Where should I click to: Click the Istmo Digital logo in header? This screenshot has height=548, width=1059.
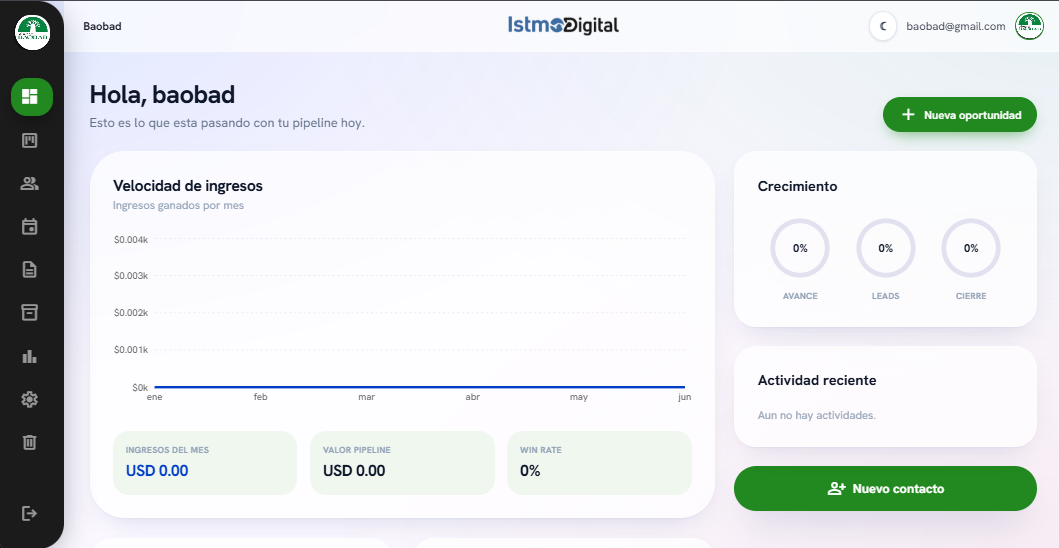(x=563, y=25)
